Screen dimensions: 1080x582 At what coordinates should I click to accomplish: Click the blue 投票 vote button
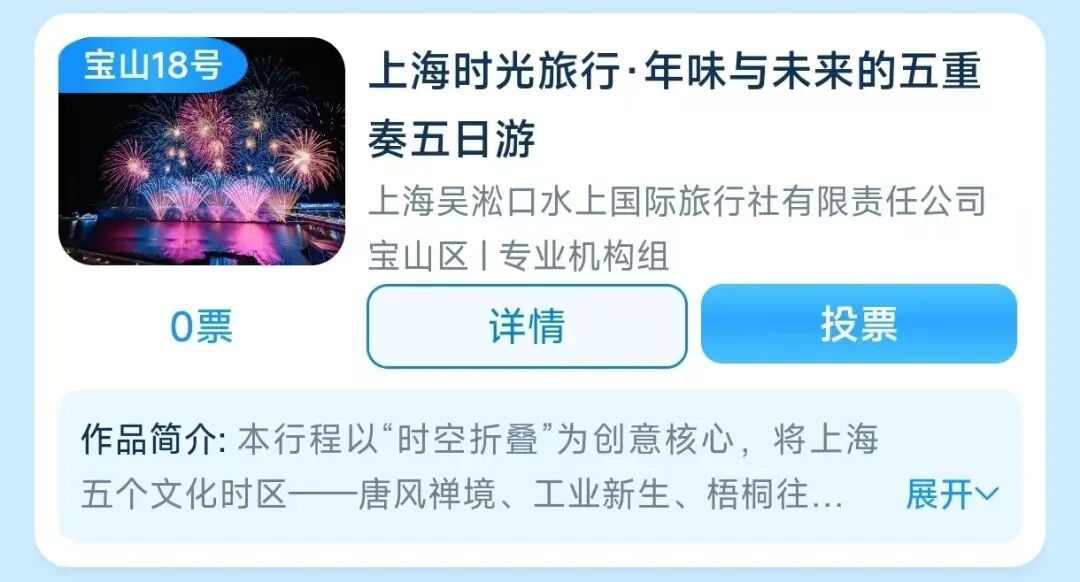tap(859, 324)
